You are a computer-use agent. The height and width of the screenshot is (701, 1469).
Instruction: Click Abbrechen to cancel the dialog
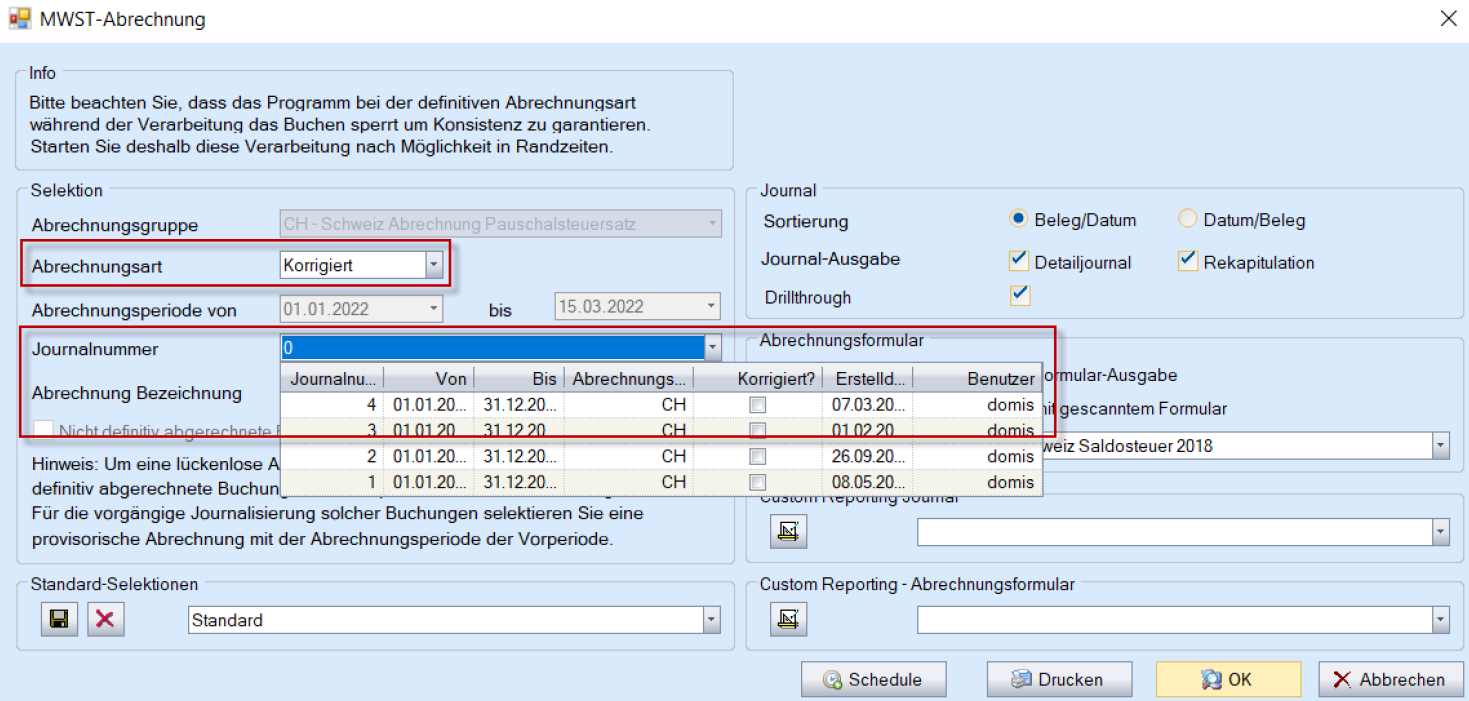pos(1389,679)
